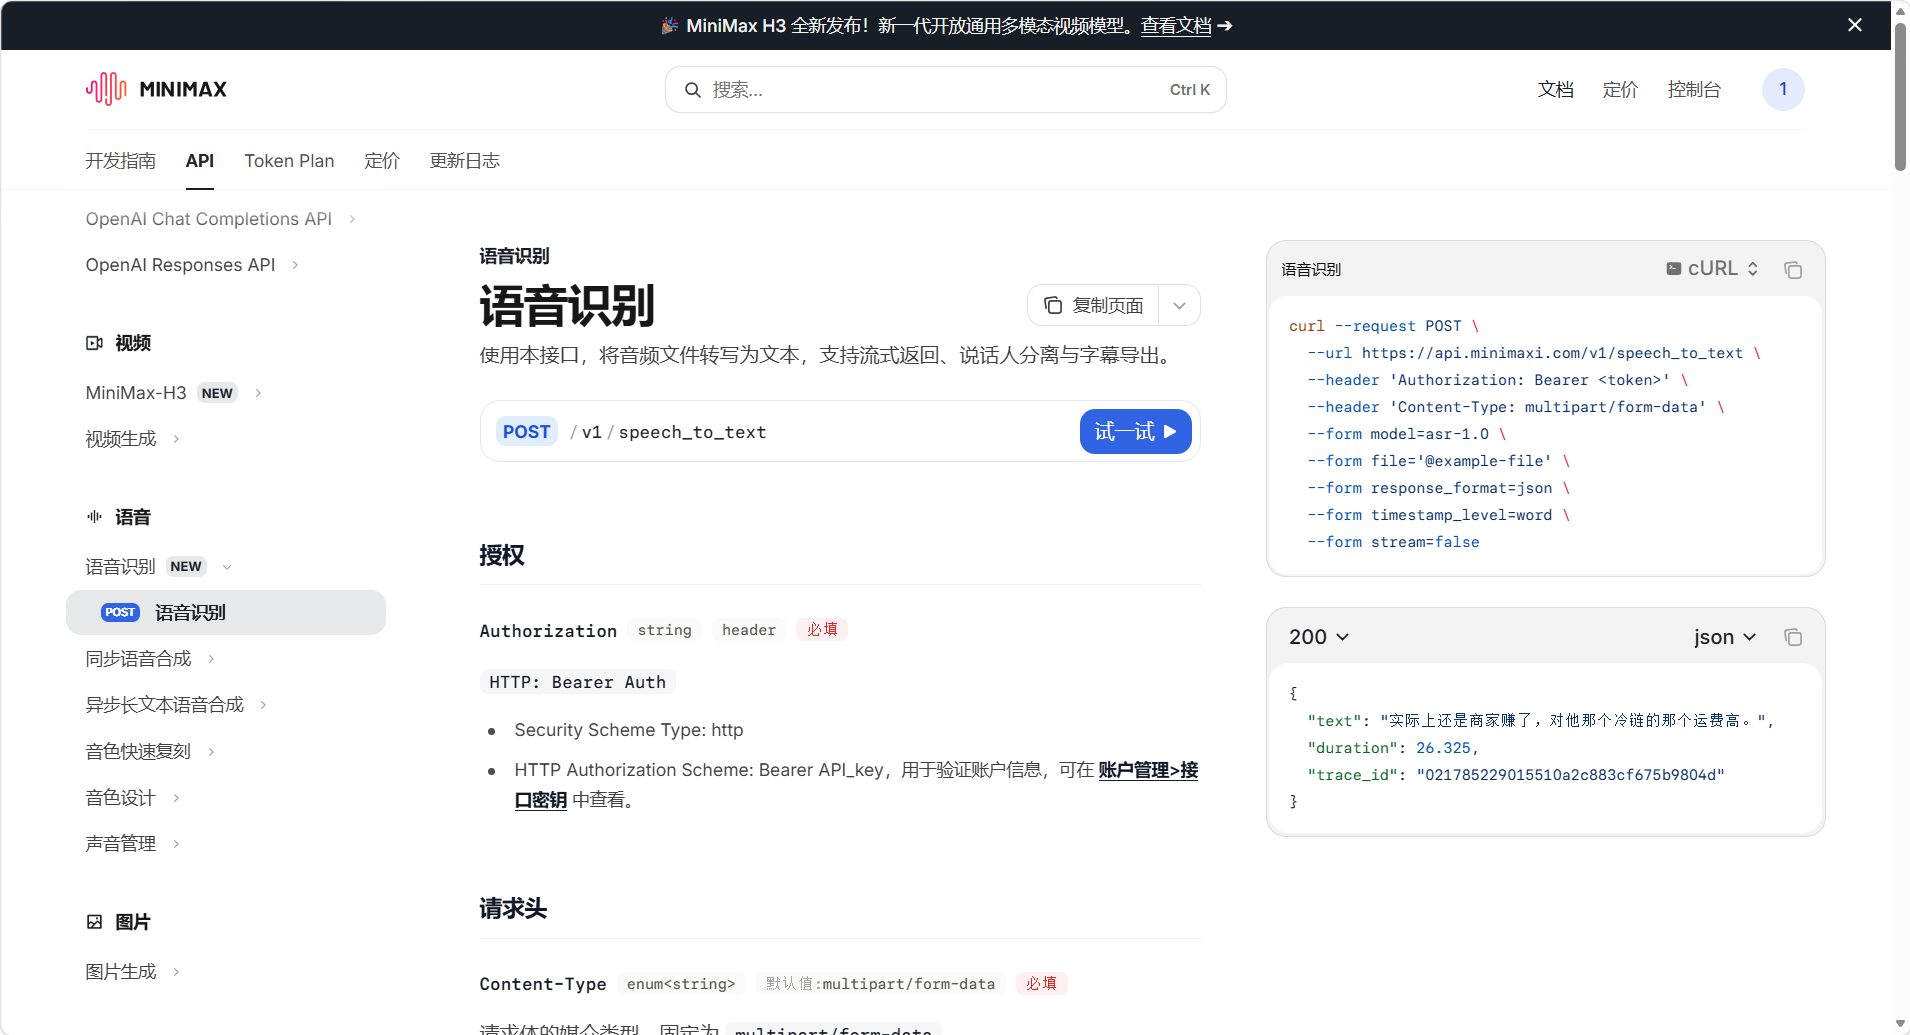Click the HTTP: Bearer Auth code label

[x=578, y=682]
